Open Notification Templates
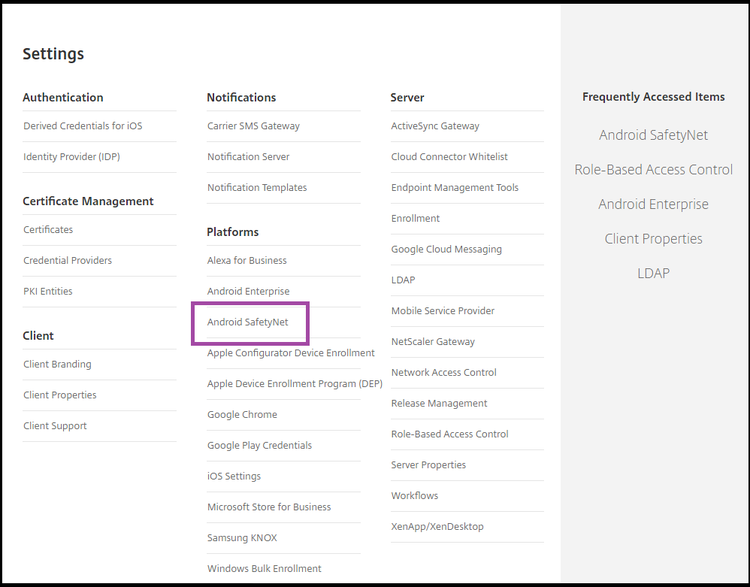 [x=257, y=188]
